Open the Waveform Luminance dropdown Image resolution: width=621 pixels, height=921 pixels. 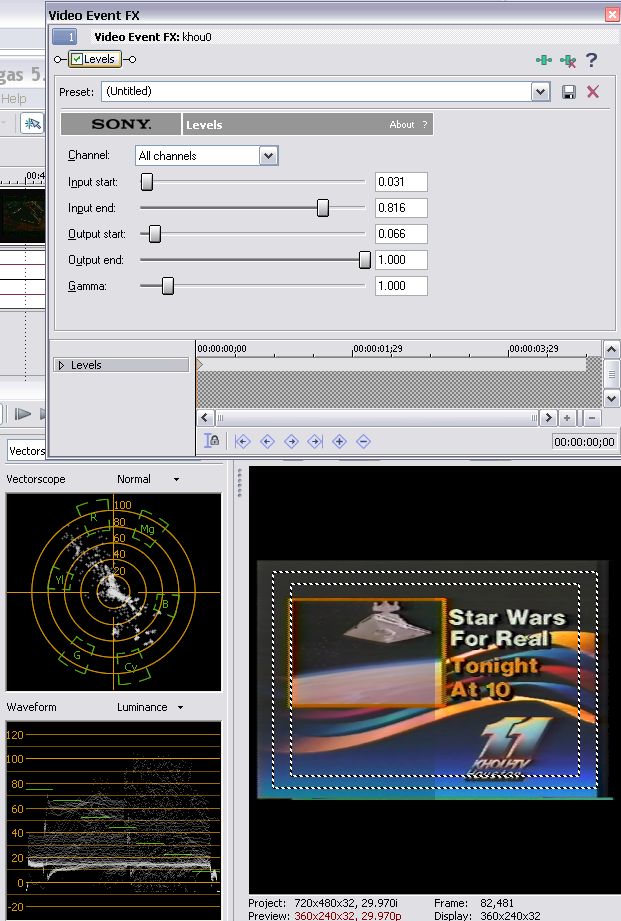[x=180, y=707]
